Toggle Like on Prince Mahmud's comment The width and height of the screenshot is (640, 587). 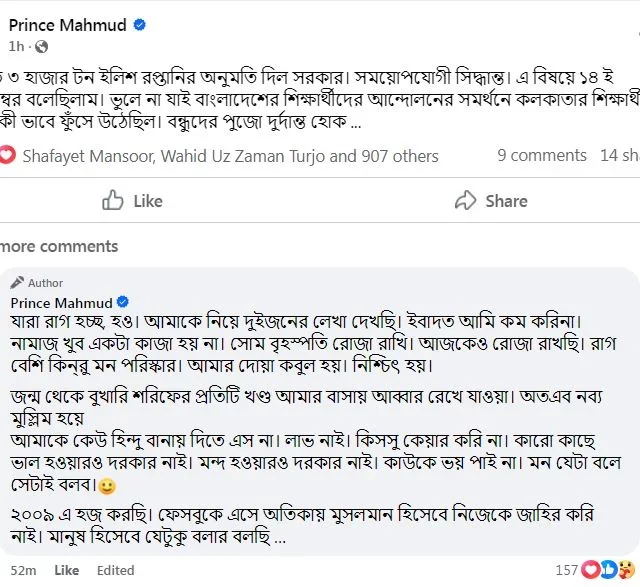(x=67, y=570)
